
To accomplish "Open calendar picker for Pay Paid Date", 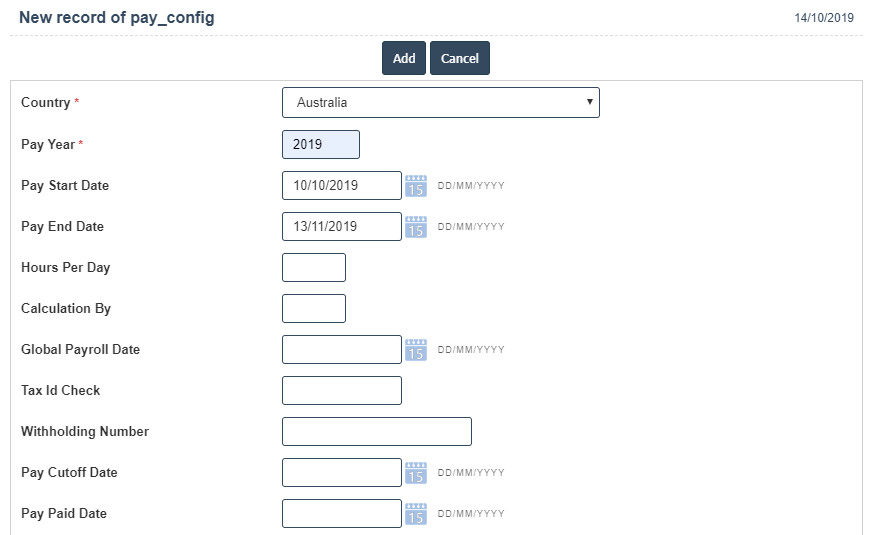I will tap(416, 514).
